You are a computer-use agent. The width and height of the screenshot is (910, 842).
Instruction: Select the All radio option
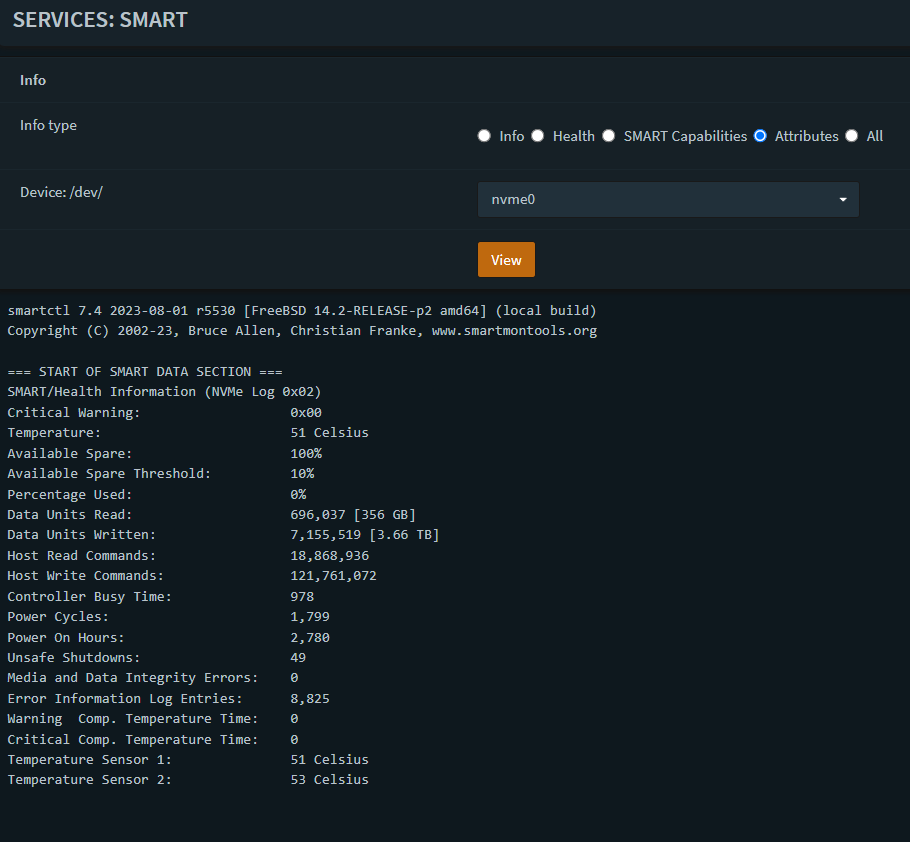851,136
